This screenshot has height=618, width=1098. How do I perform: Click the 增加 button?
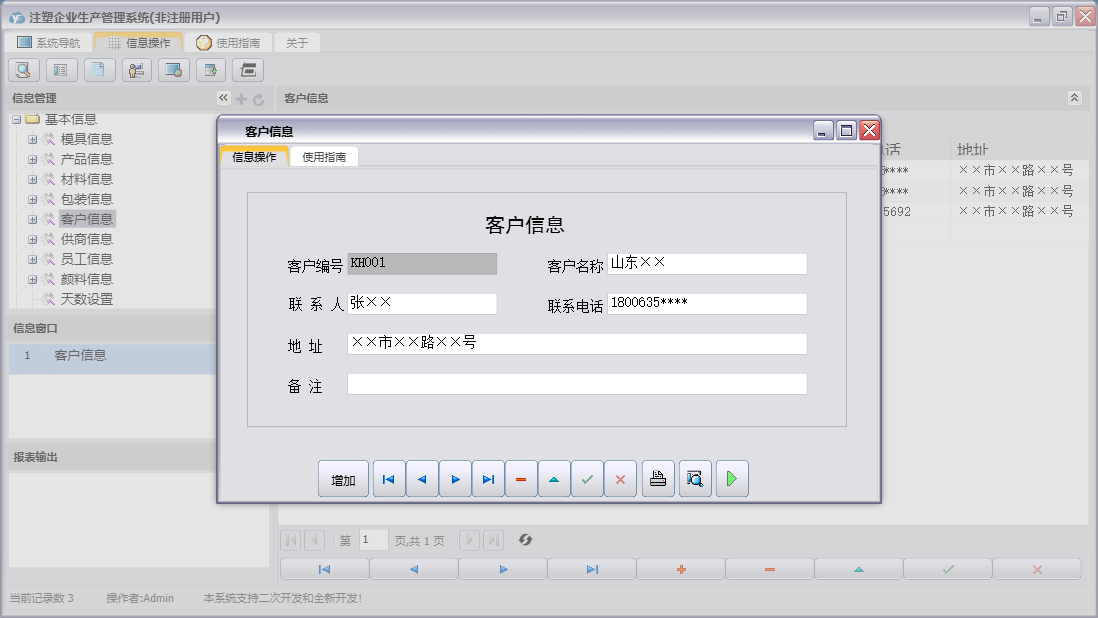343,480
